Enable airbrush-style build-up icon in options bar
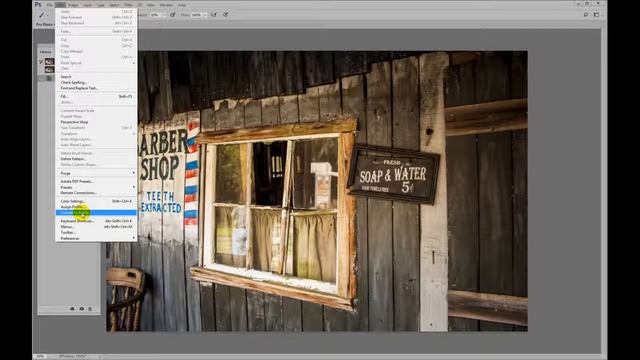 [213, 15]
